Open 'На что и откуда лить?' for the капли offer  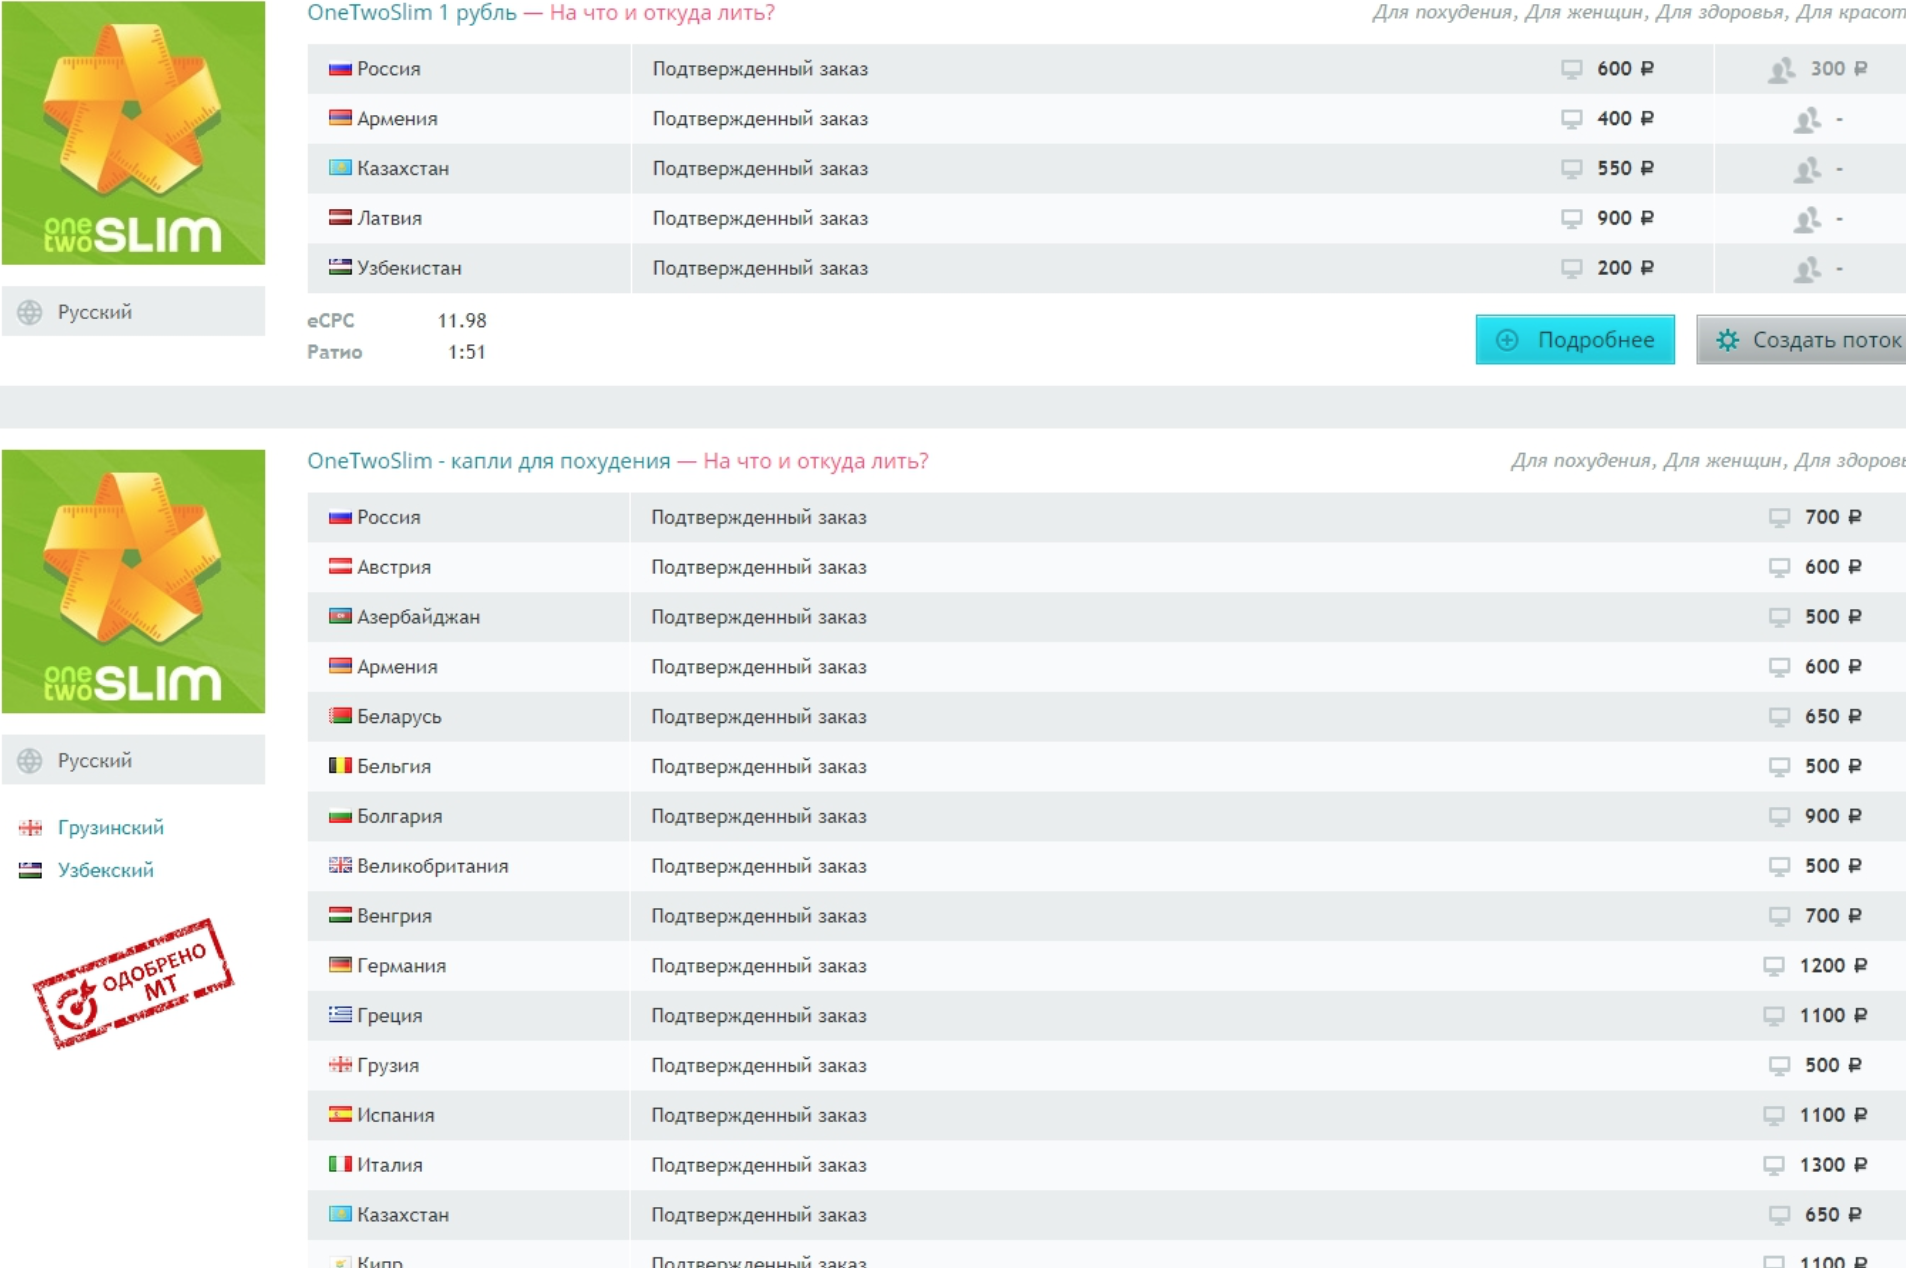pos(816,461)
